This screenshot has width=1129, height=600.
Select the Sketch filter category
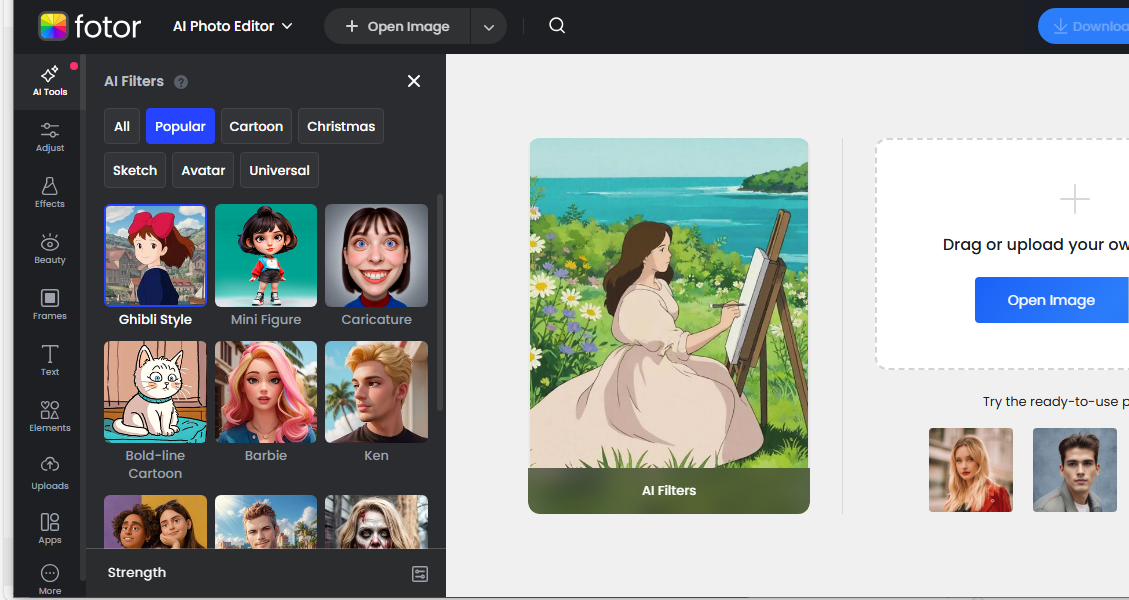coord(135,170)
